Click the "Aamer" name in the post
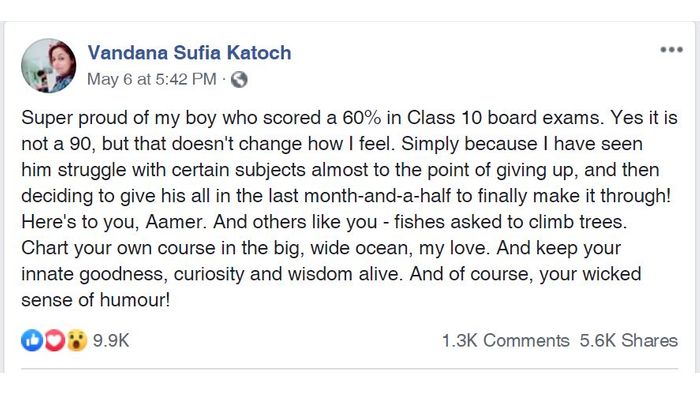The image size is (700, 395). coord(173,222)
